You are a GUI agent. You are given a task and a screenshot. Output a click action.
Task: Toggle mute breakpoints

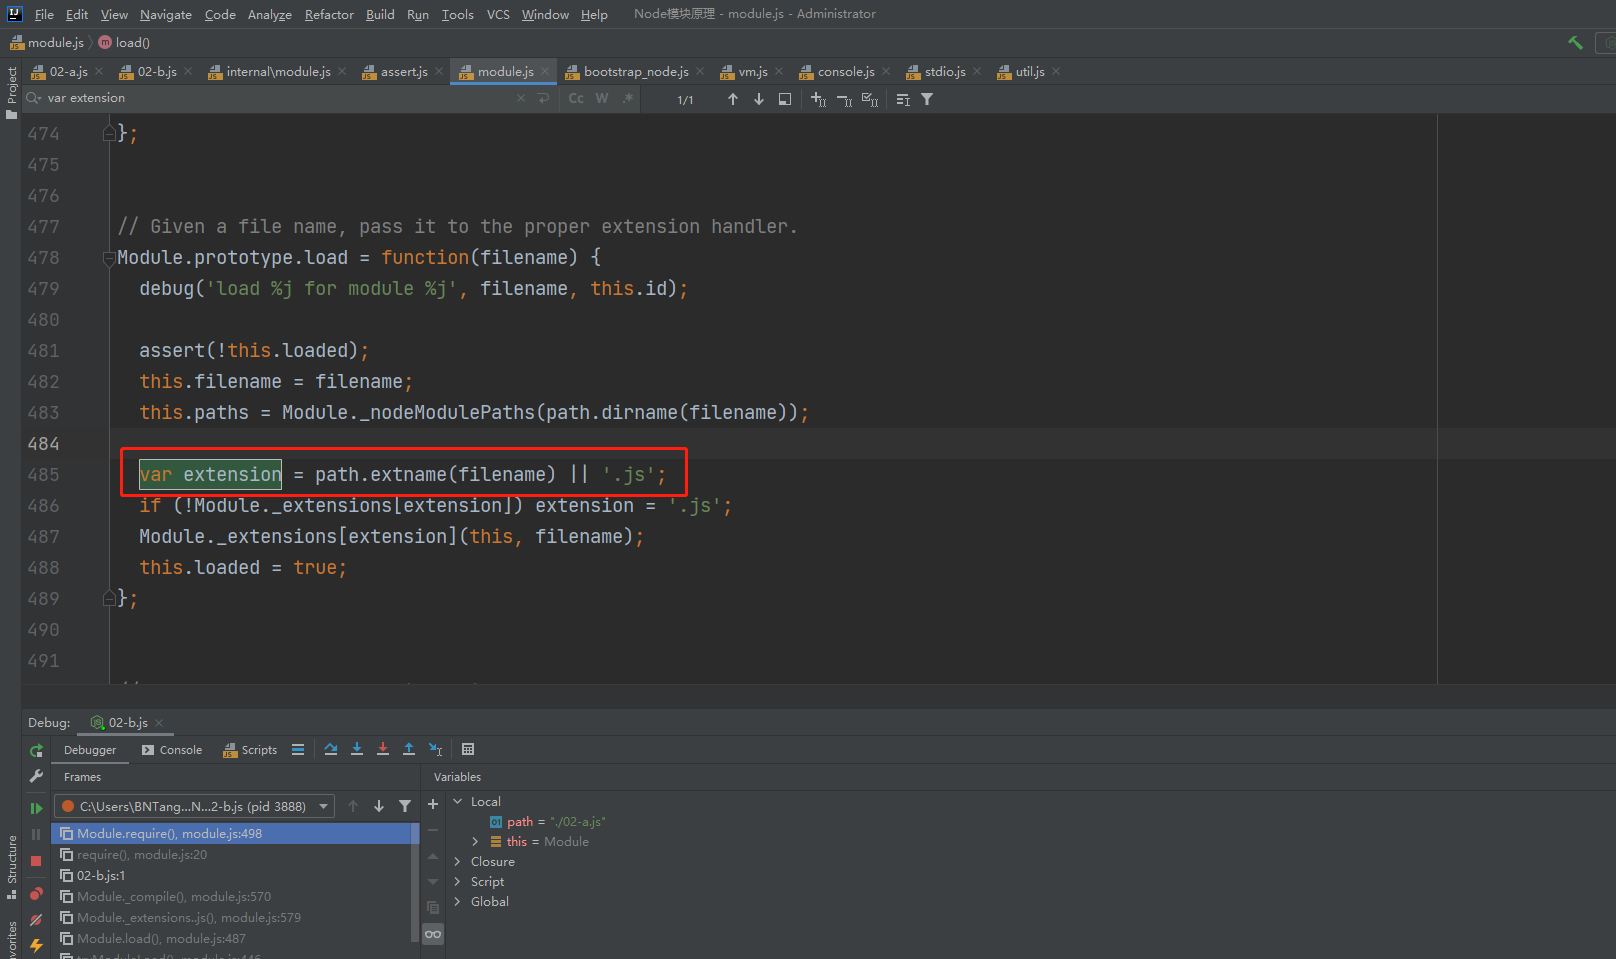36,920
